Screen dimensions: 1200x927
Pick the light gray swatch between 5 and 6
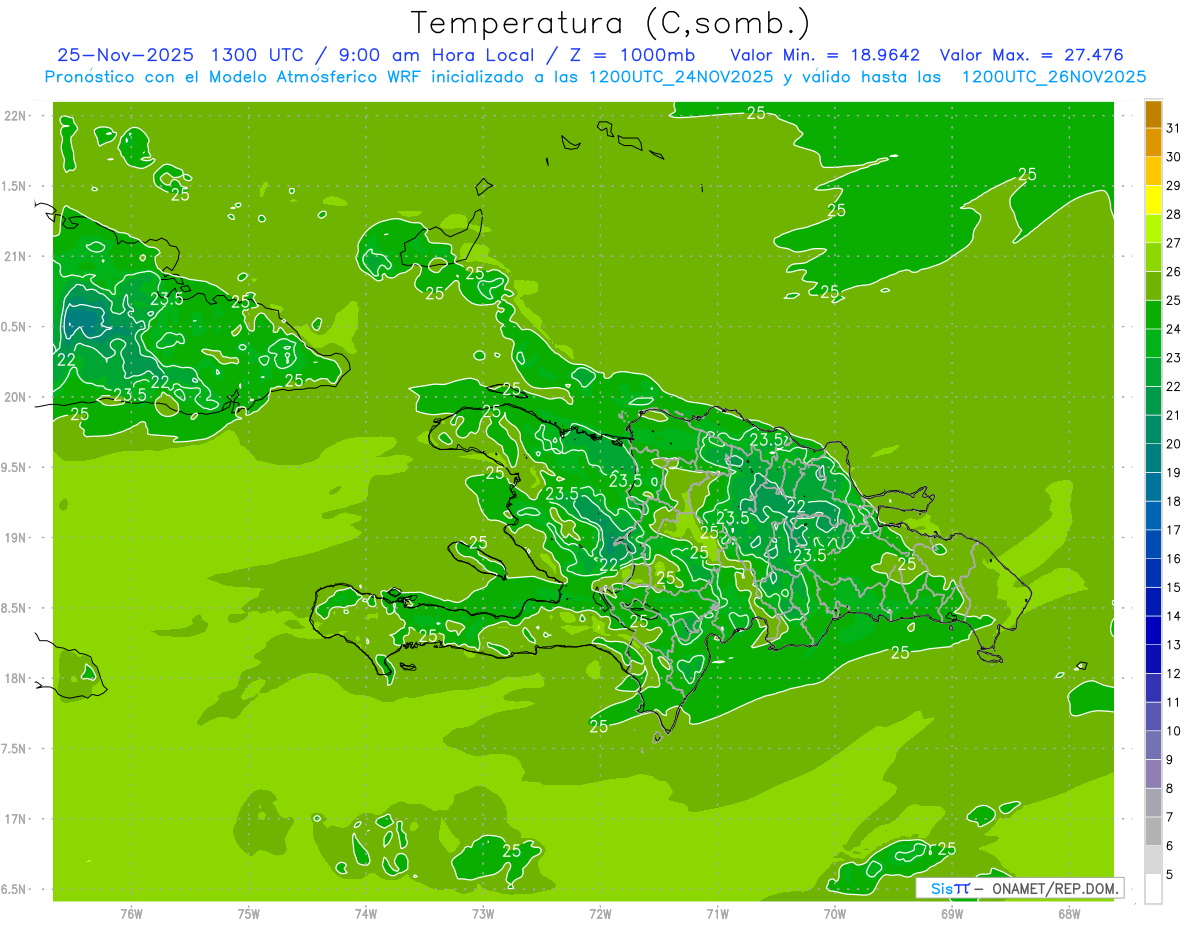tap(1153, 861)
